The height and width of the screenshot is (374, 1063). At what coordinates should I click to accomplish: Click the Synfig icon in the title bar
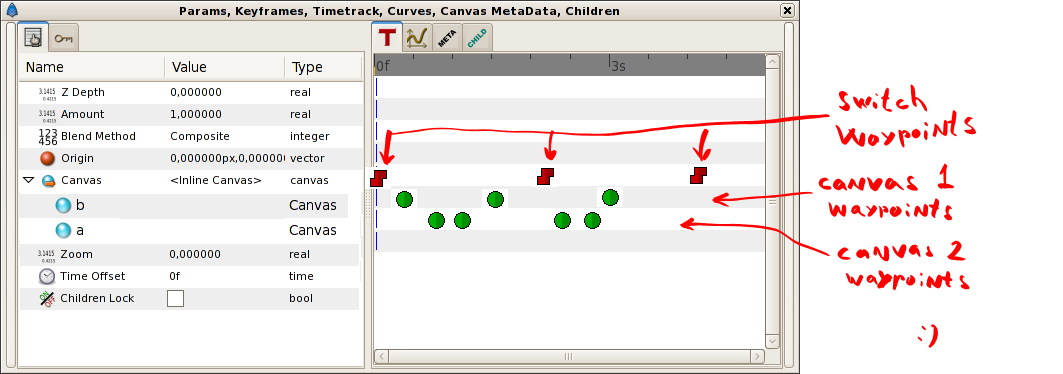pos(12,11)
